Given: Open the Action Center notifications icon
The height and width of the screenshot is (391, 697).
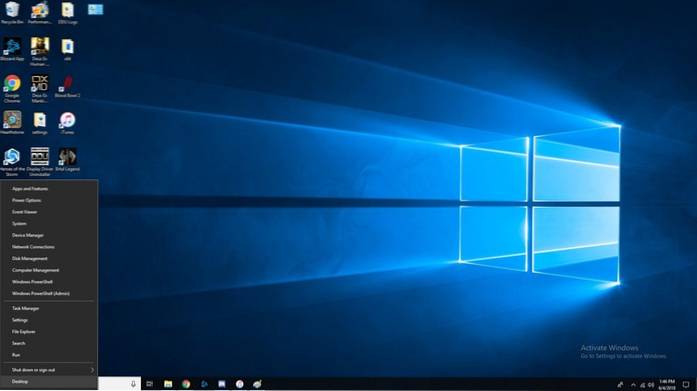Looking at the screenshot, I should [x=686, y=384].
